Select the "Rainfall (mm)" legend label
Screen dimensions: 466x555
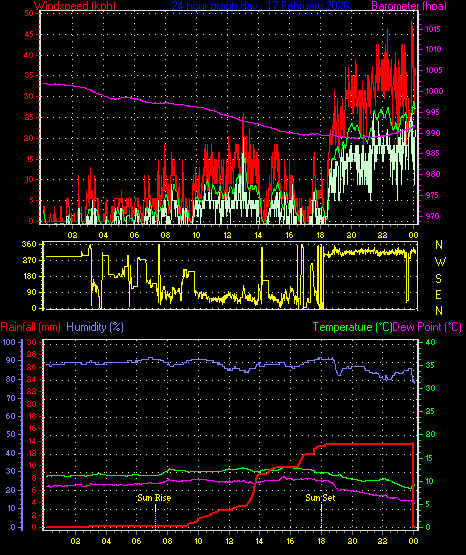pos(30,327)
